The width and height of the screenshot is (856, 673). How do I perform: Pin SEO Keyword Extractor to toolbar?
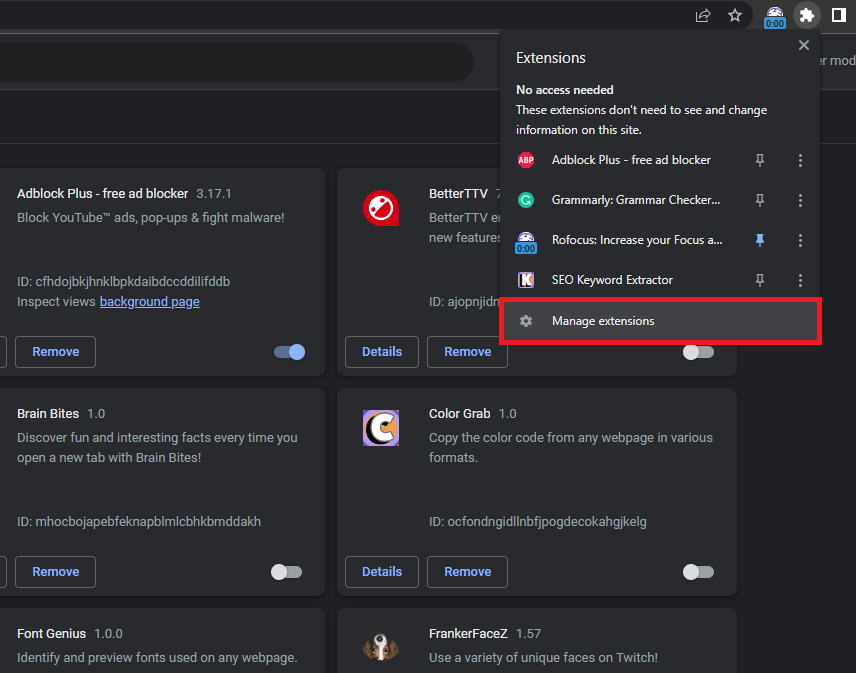pyautogui.click(x=759, y=280)
